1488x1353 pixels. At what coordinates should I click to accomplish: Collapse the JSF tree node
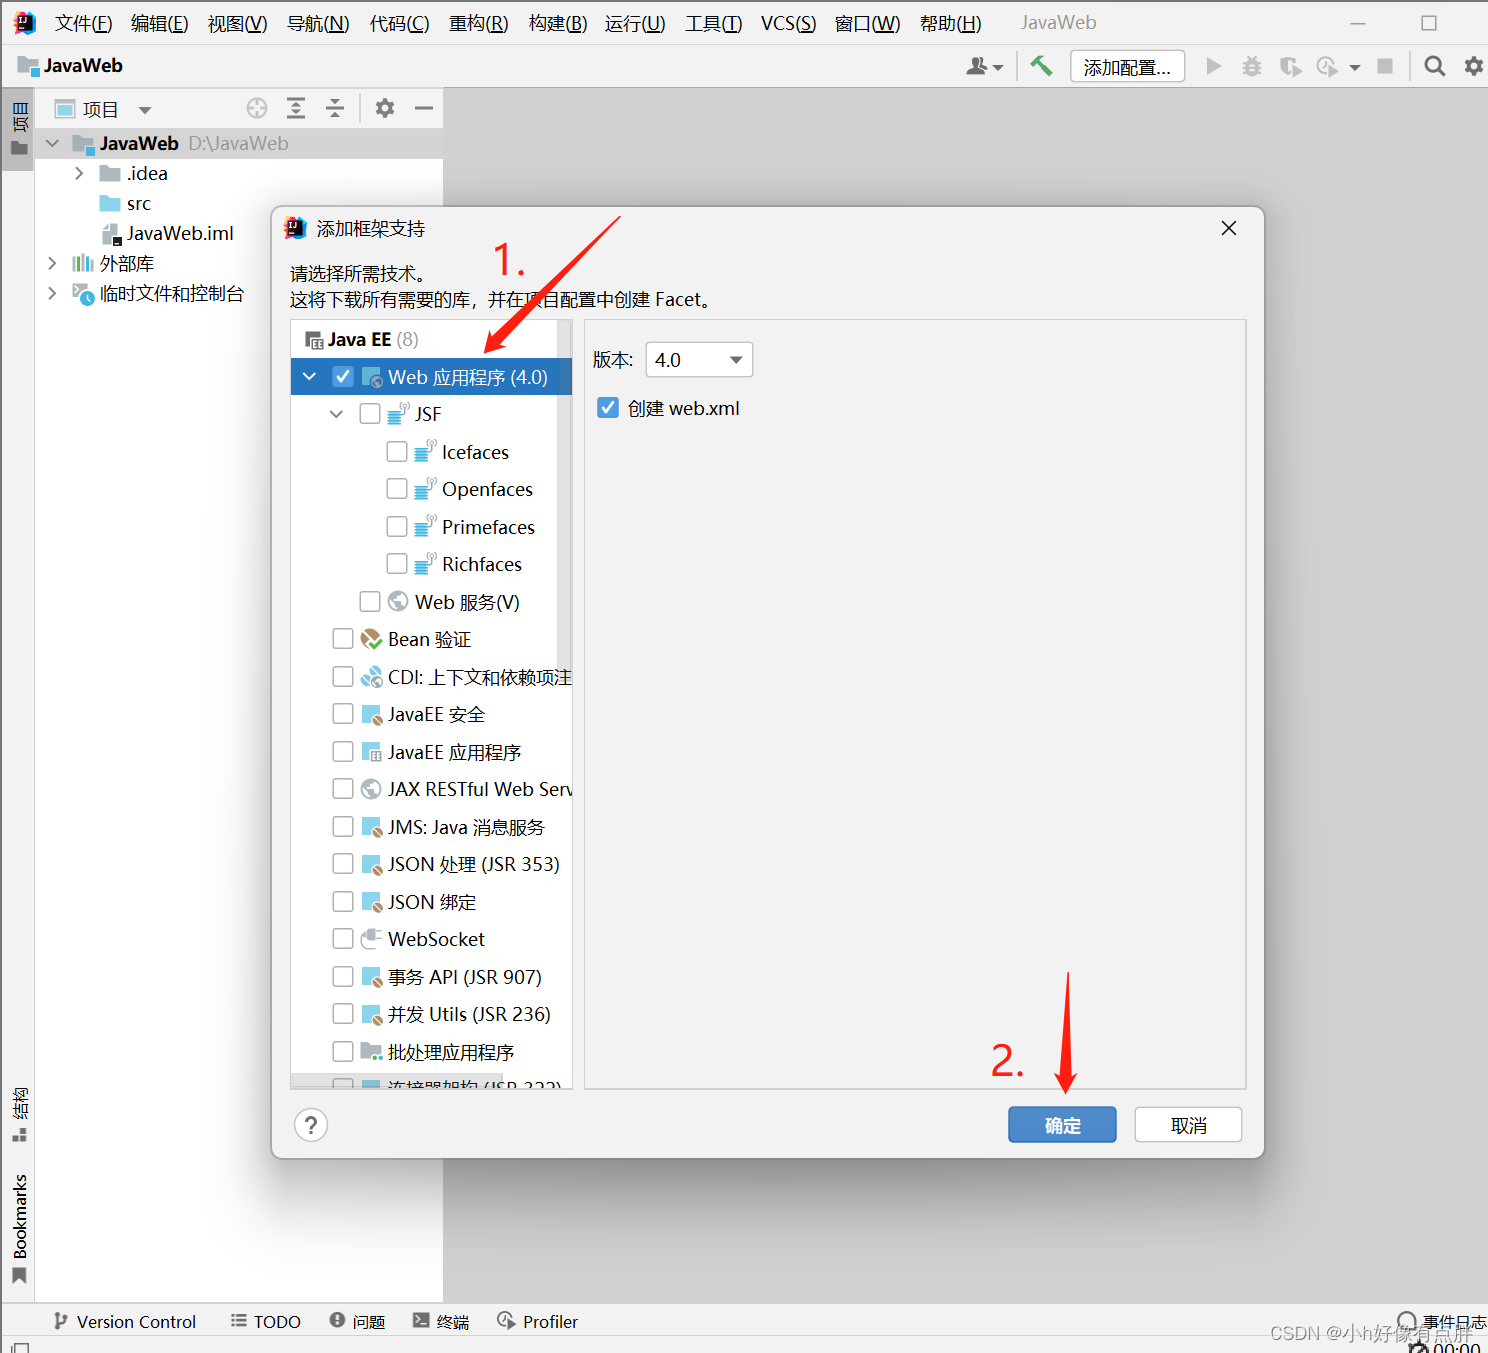(x=337, y=414)
